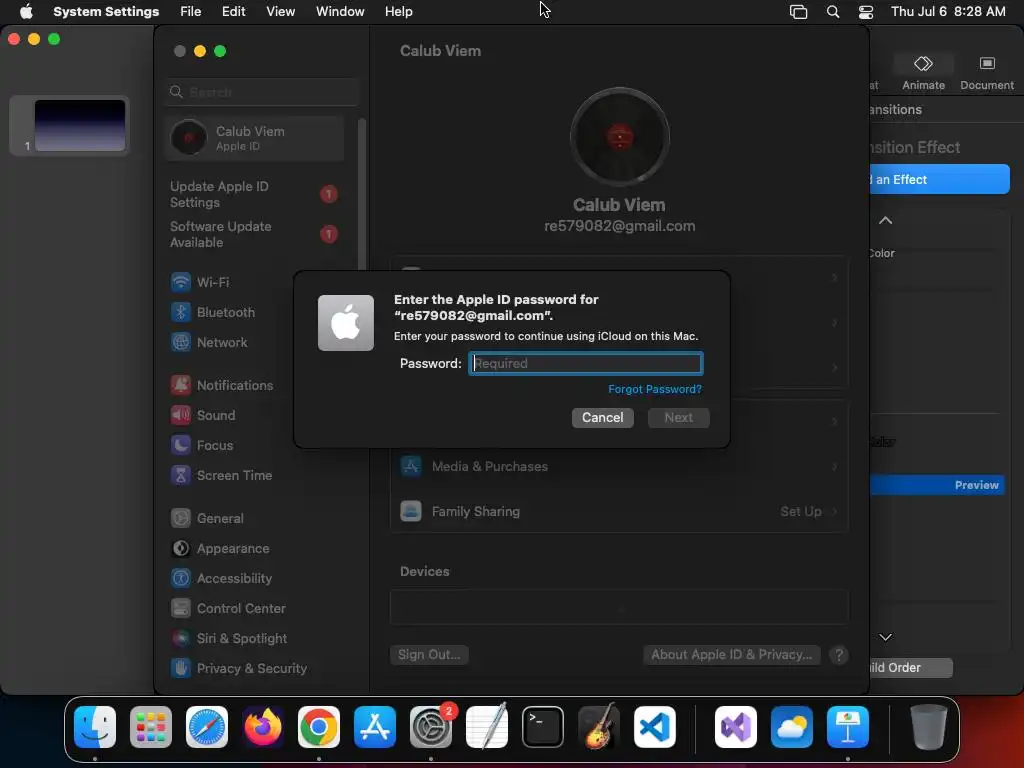Viewport: 1024px width, 768px height.
Task: Click the Forgot Password? link
Action: pos(655,389)
